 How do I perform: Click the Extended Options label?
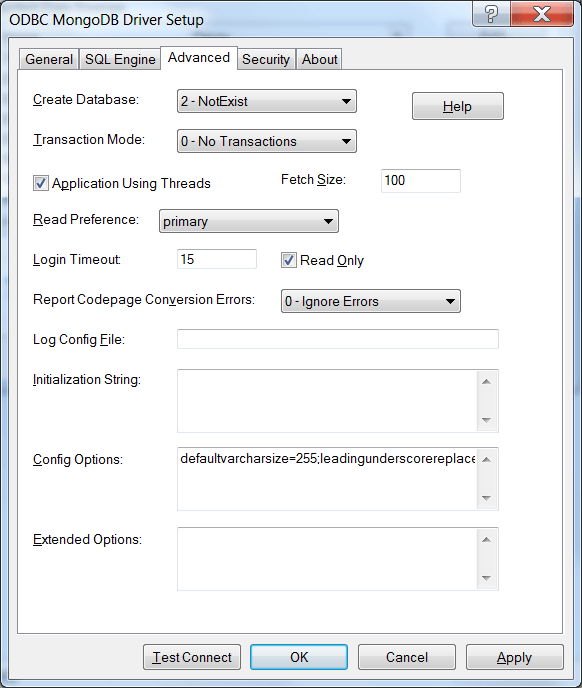click(x=87, y=539)
